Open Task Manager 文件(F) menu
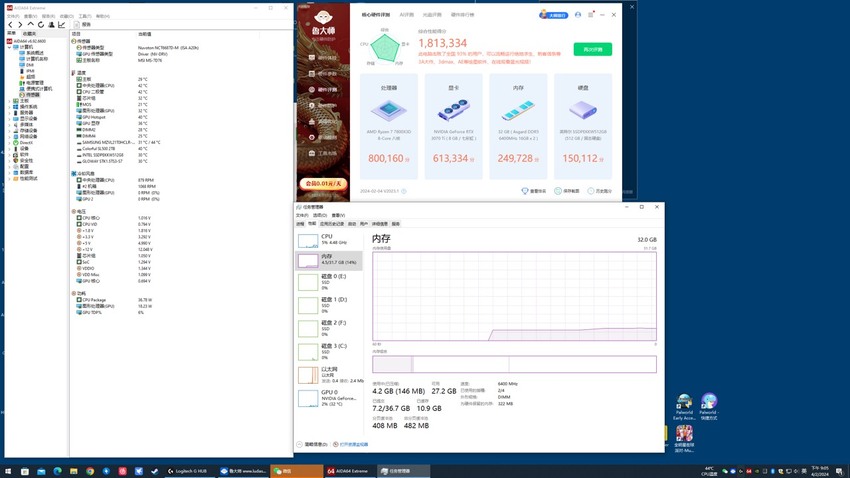 point(302,215)
